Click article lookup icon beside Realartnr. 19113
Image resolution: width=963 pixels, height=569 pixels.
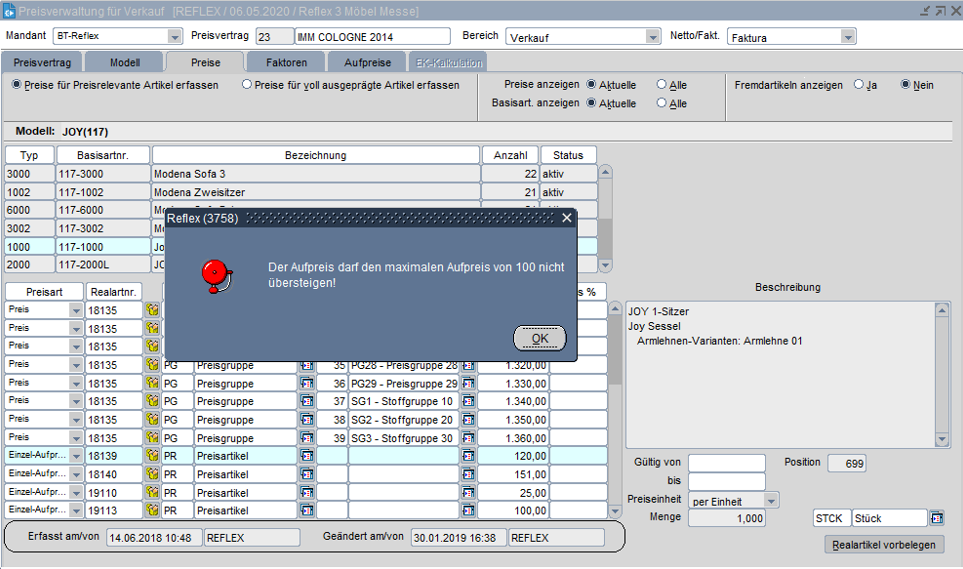pos(152,511)
